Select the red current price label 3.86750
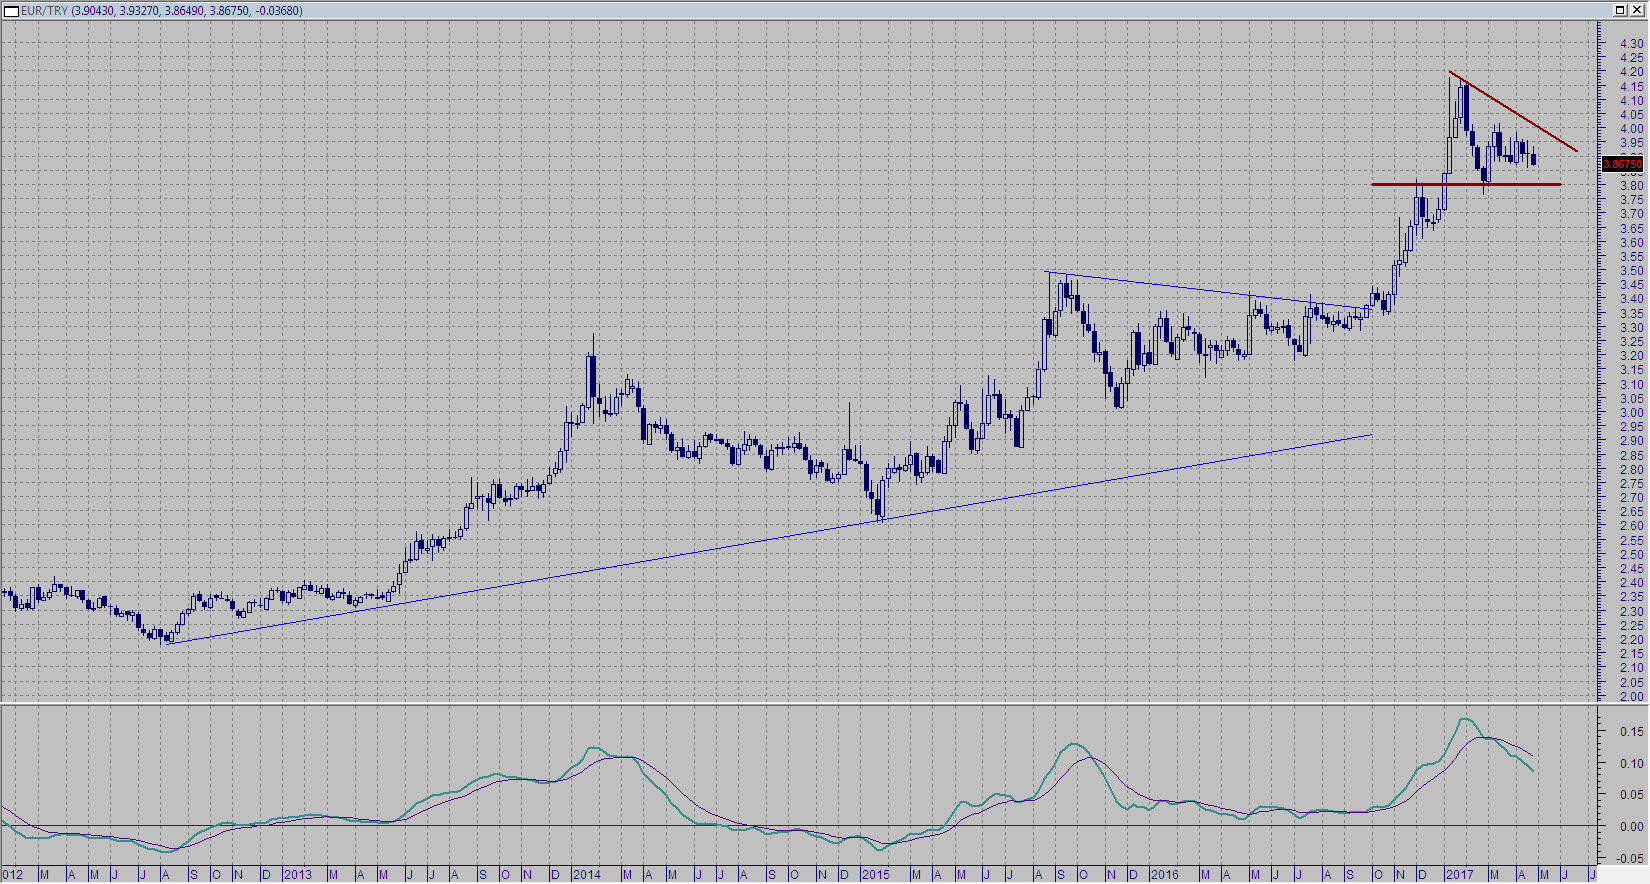This screenshot has width=1650, height=884. (x=1622, y=164)
